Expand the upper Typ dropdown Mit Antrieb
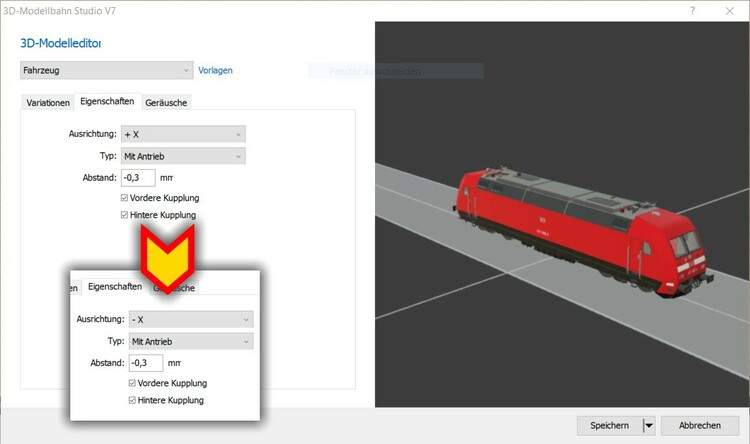Screen dimensions: 750x444 pos(183,156)
